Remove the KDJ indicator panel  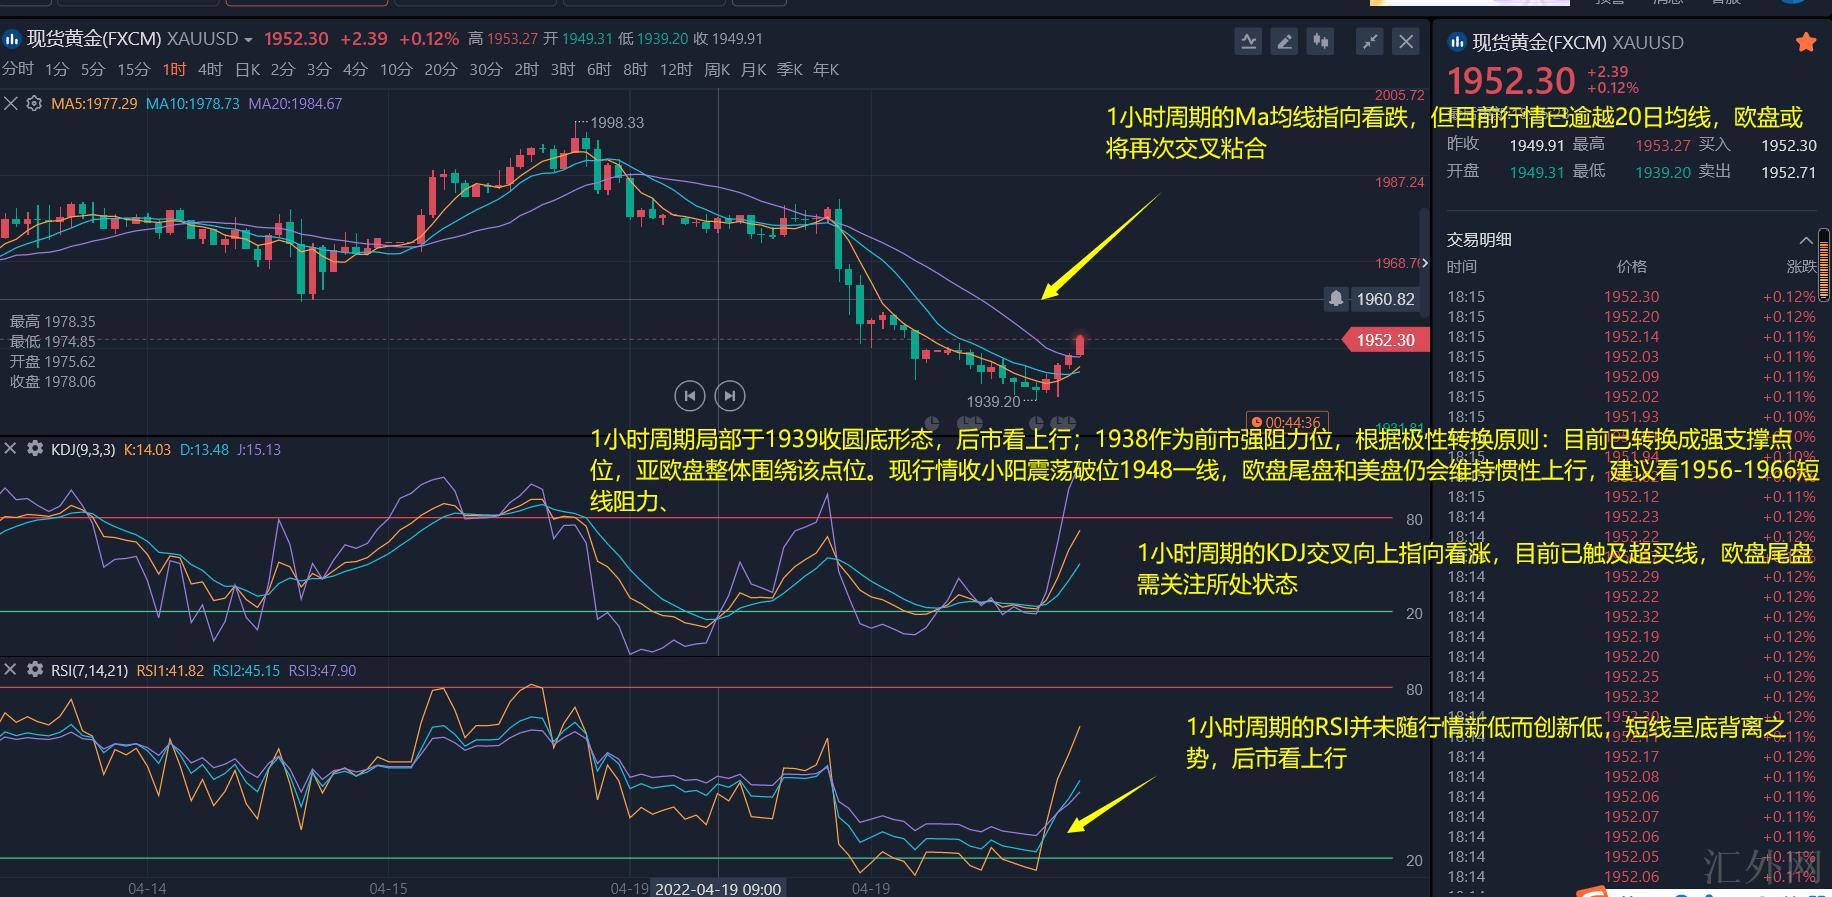click(x=11, y=449)
